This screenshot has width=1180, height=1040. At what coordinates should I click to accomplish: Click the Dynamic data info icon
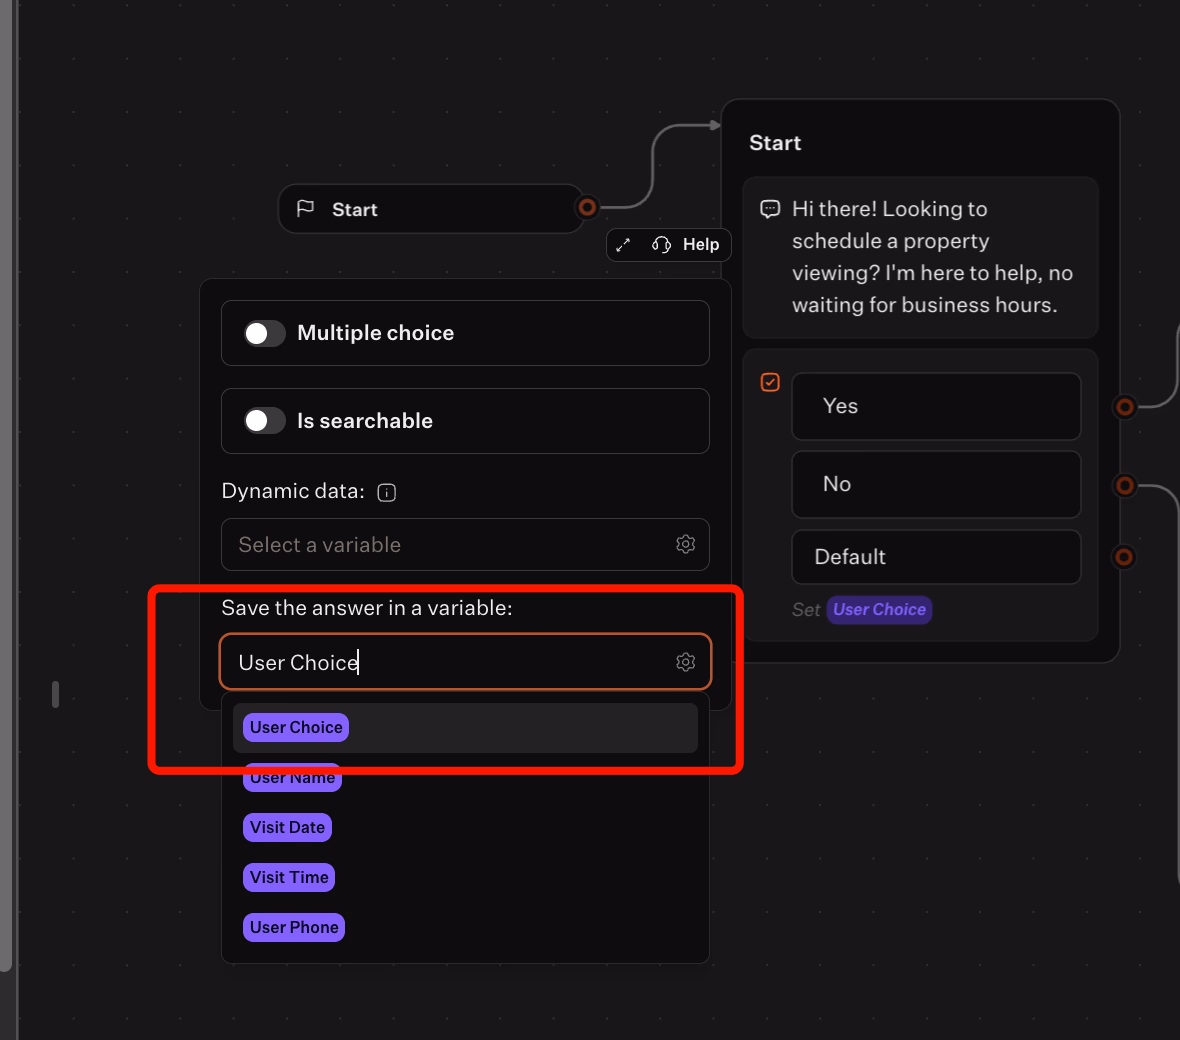387,492
